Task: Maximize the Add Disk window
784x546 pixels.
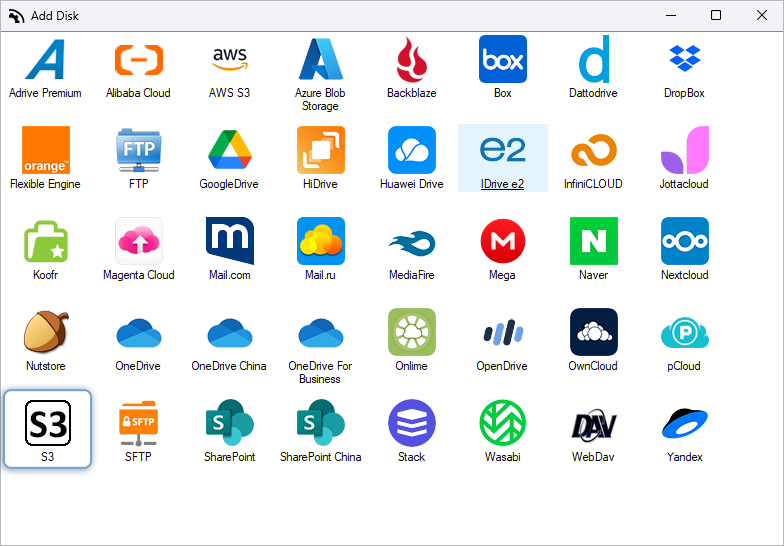Action: tap(716, 16)
